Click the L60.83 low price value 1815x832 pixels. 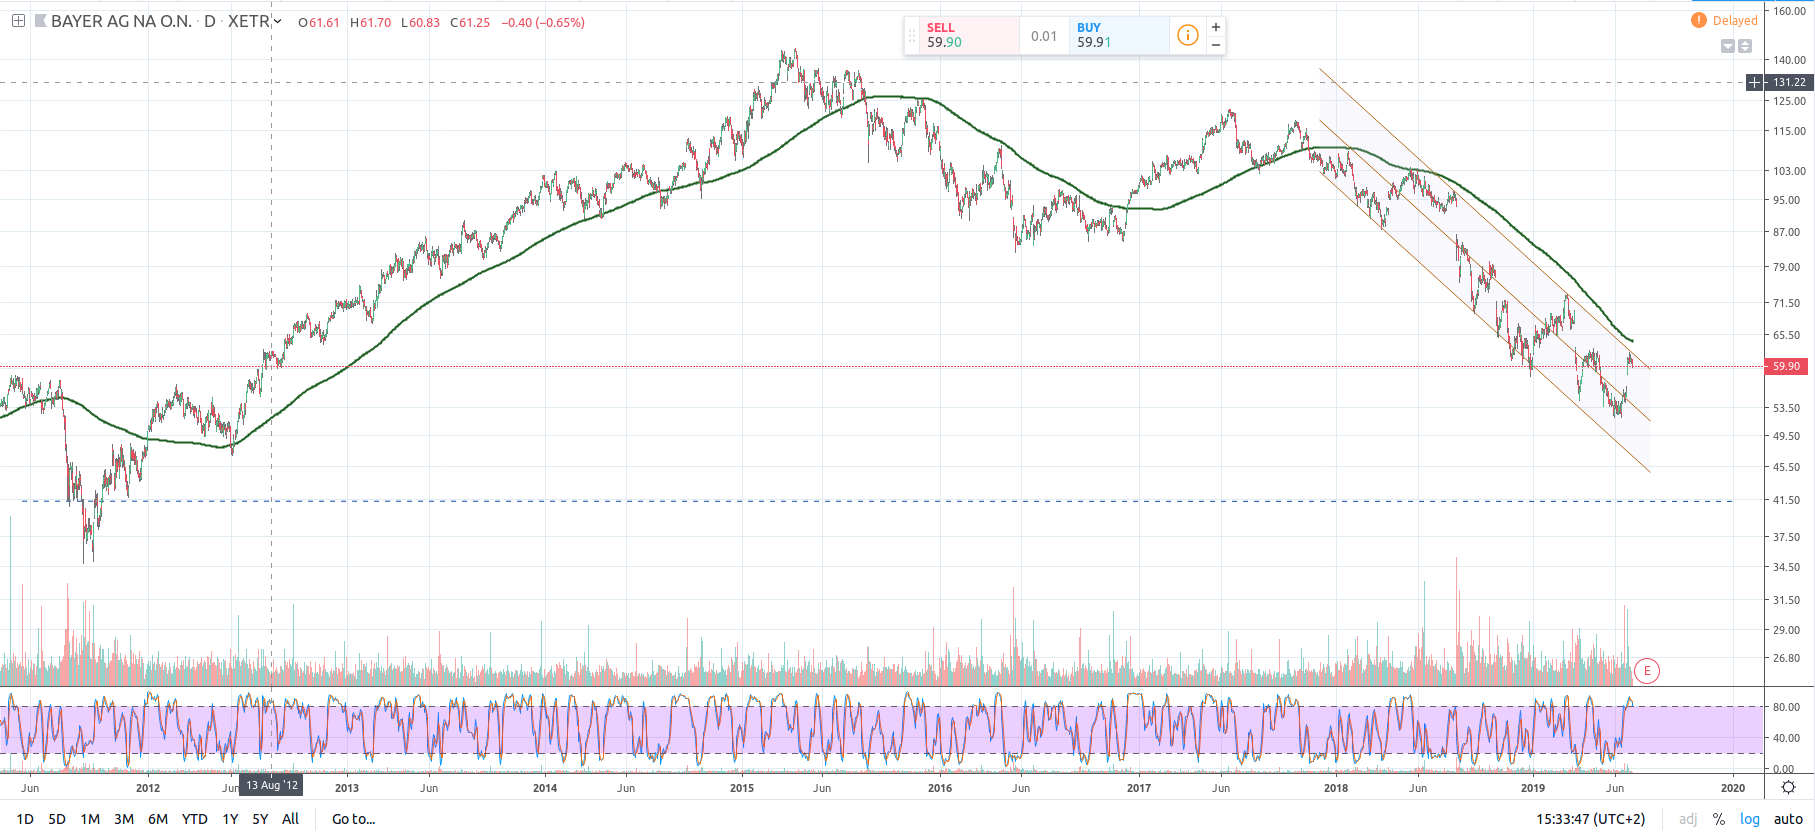pos(420,22)
